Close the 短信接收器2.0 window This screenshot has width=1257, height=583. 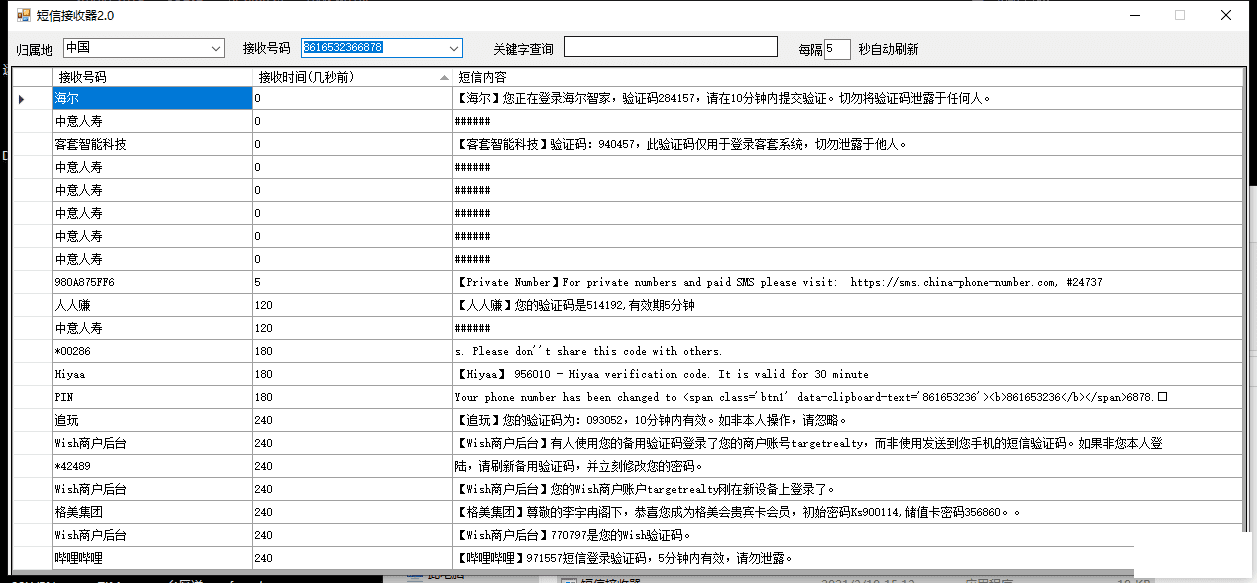[1226, 15]
